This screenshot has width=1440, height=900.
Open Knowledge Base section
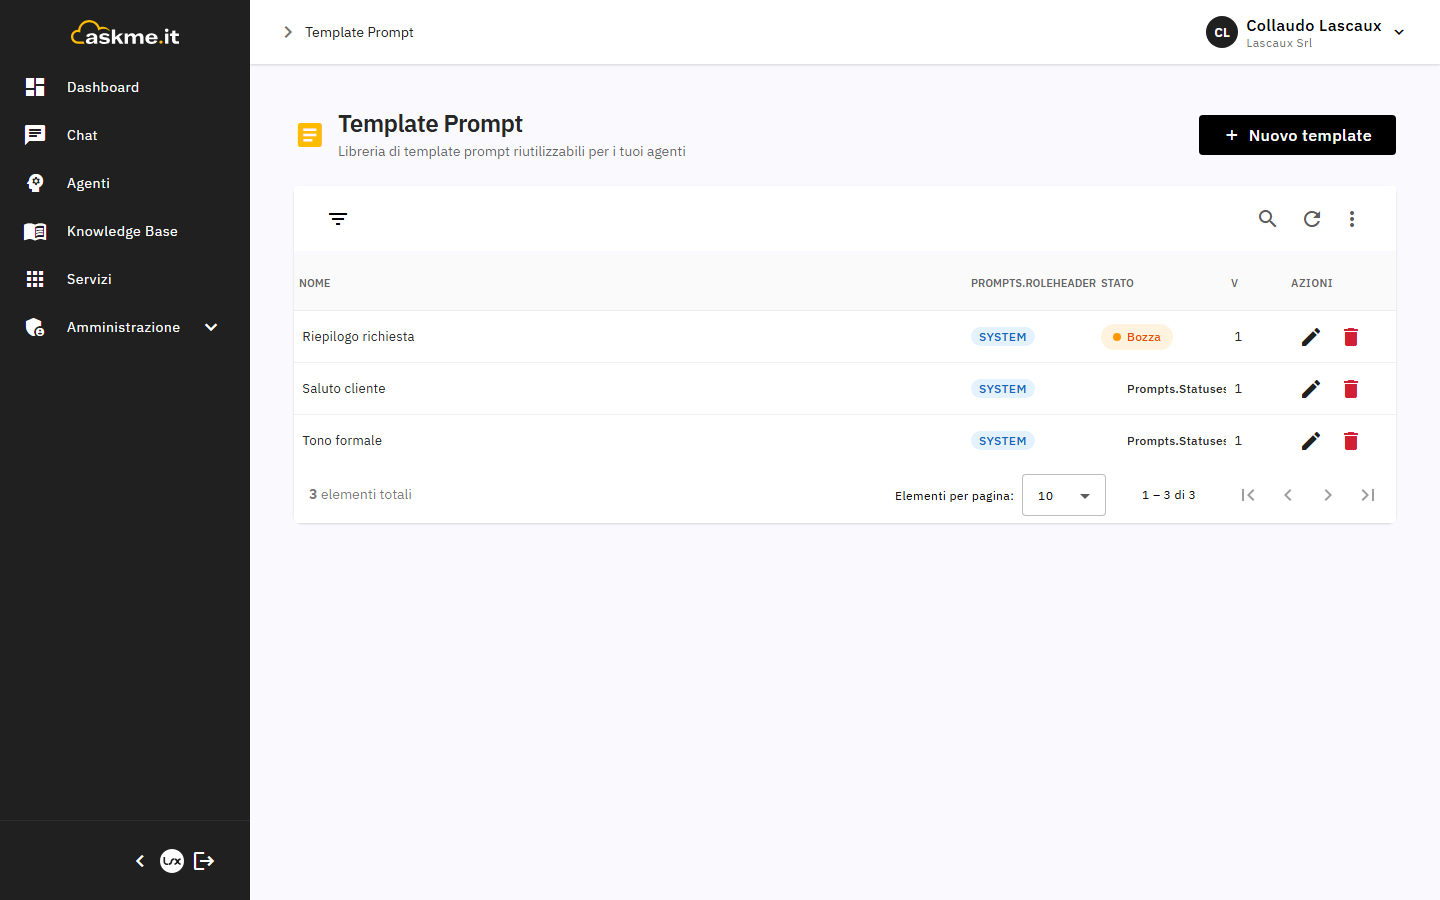[x=125, y=231]
